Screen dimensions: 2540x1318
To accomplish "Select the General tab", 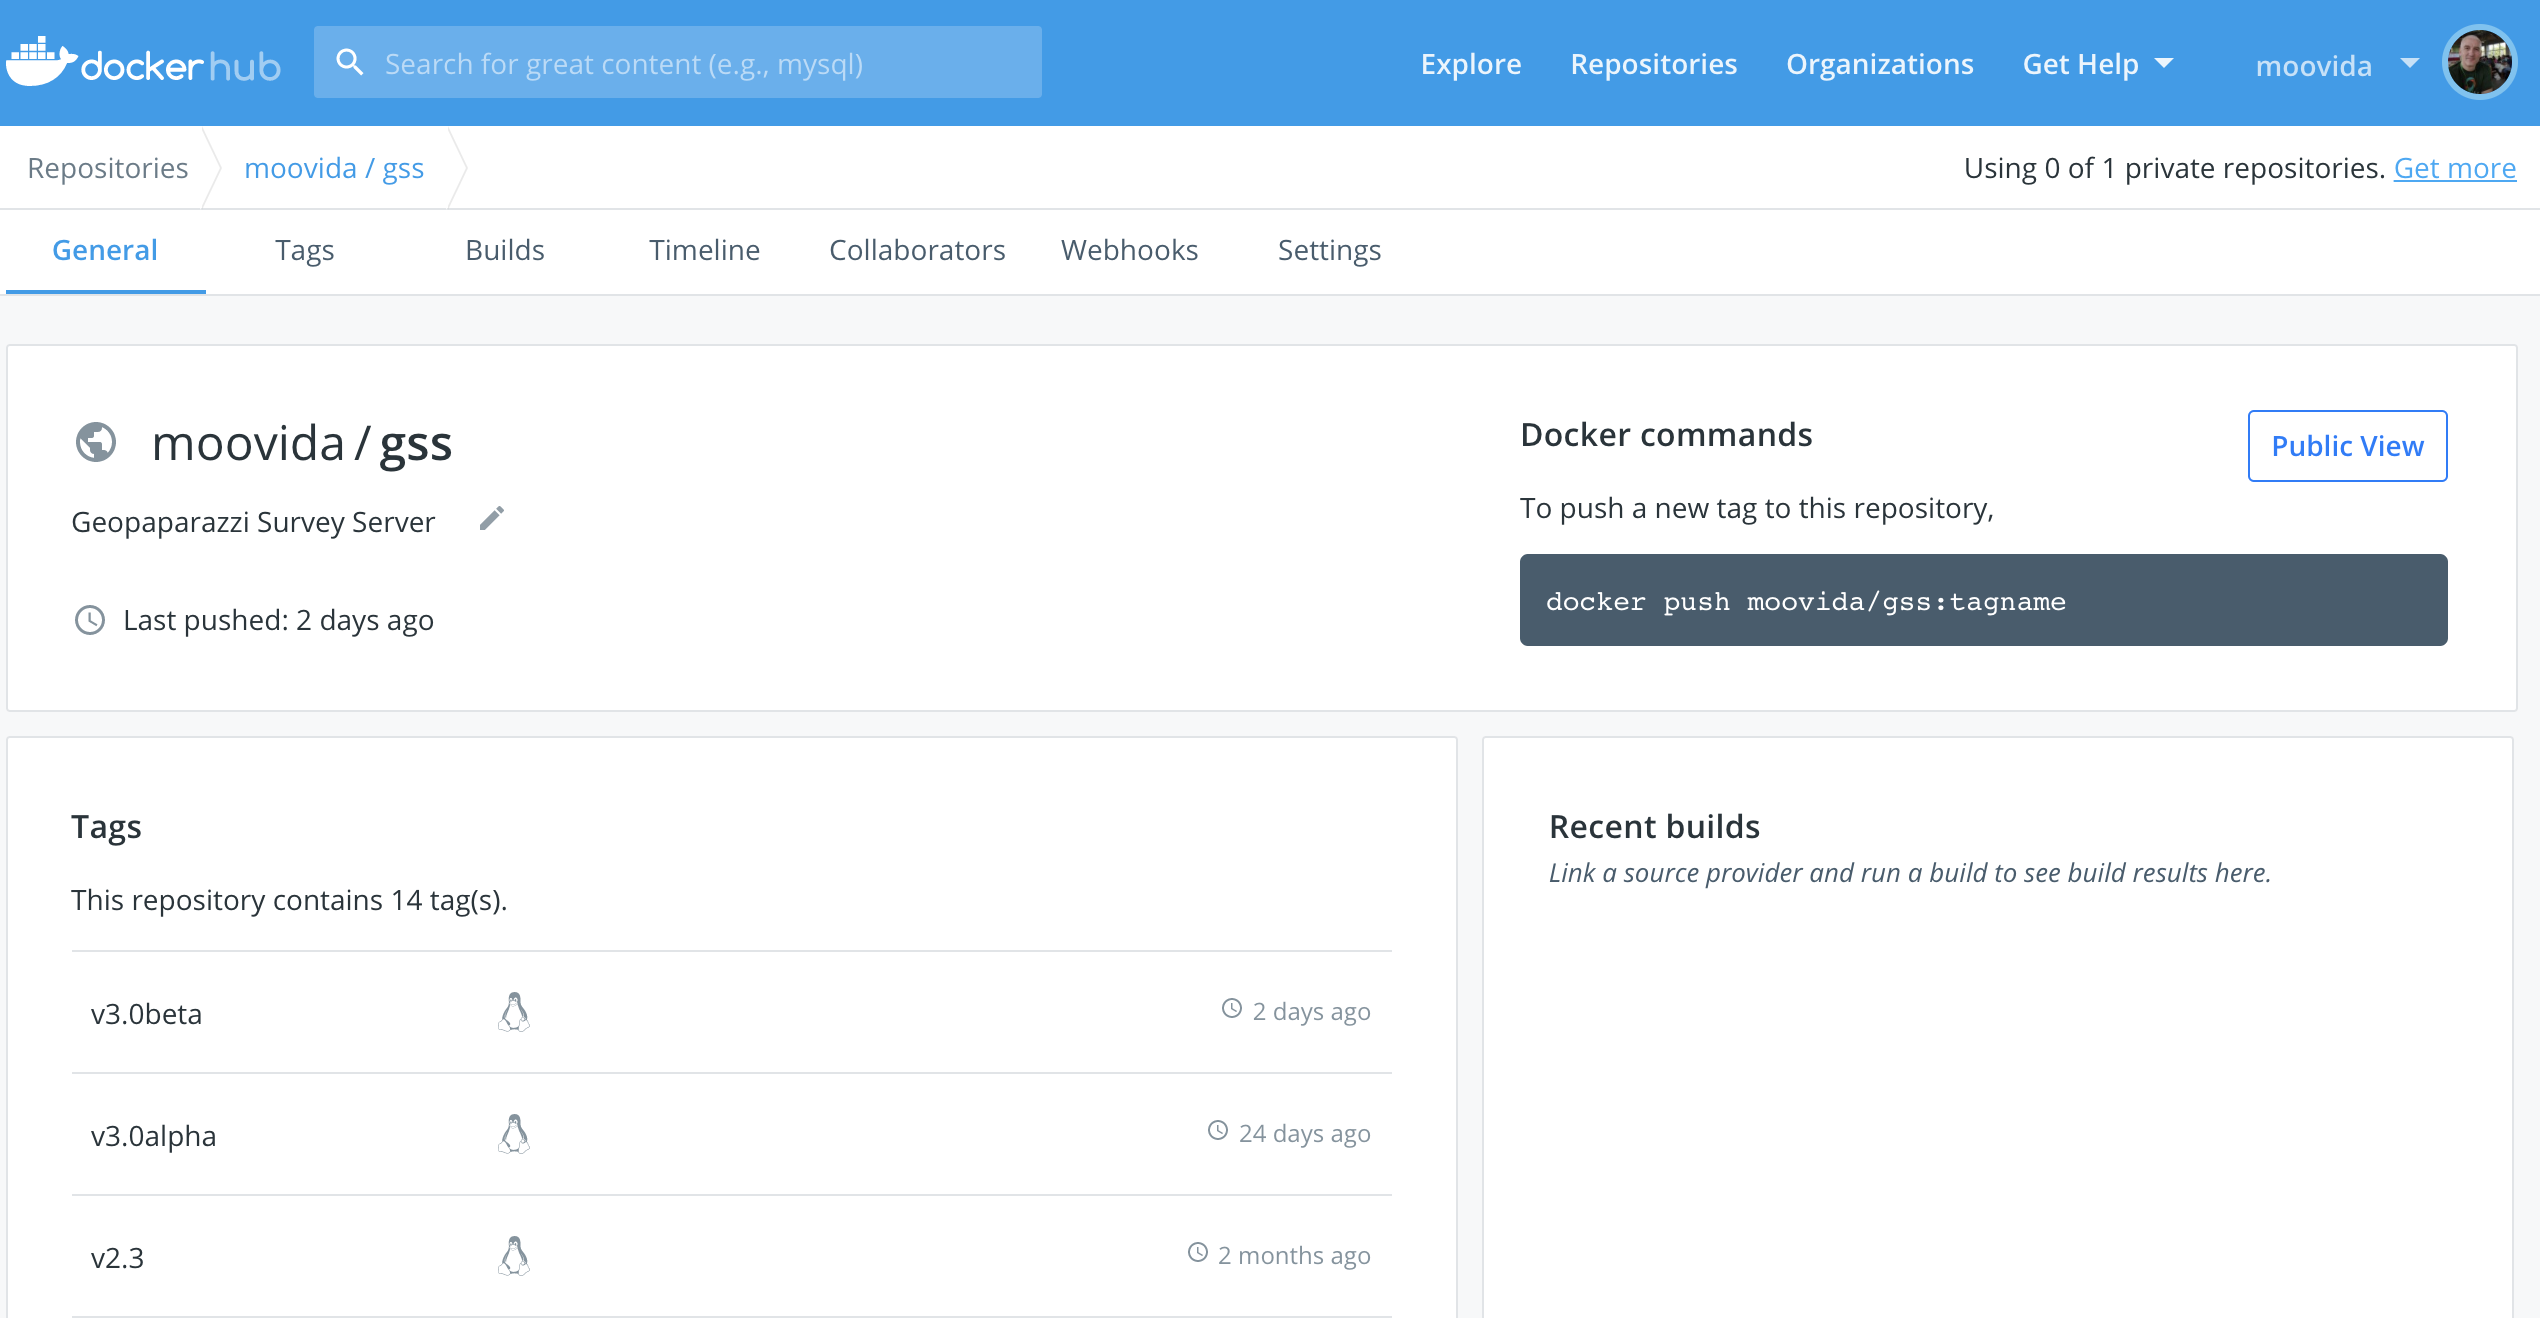I will [105, 250].
